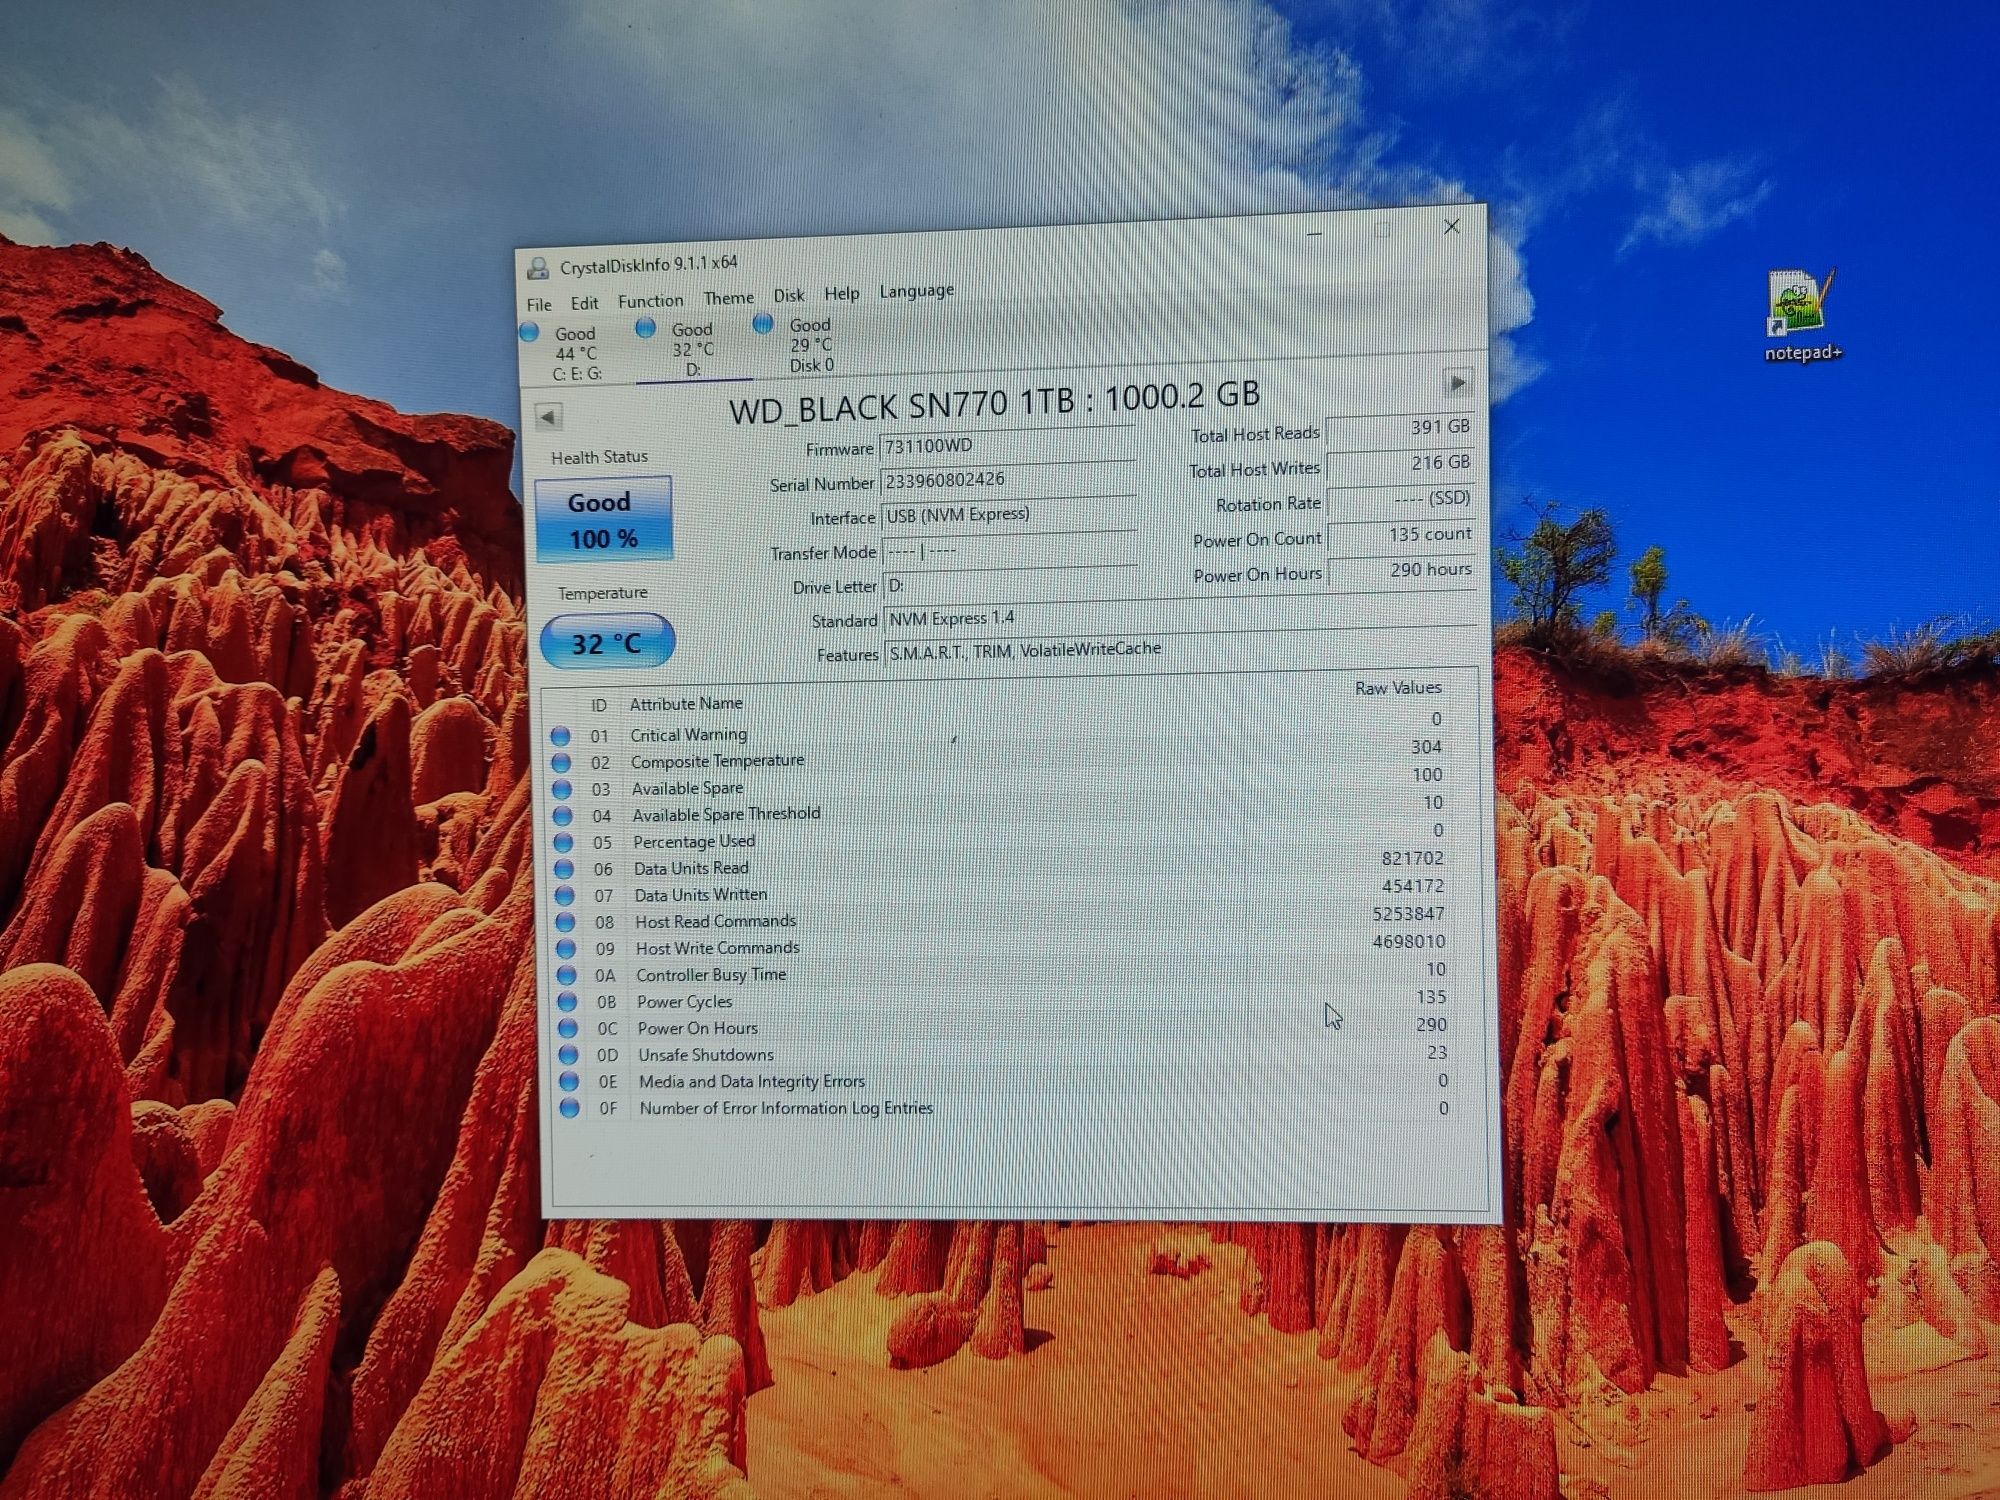Click the Features field
This screenshot has height=1500, width=2000.
[x=1181, y=648]
